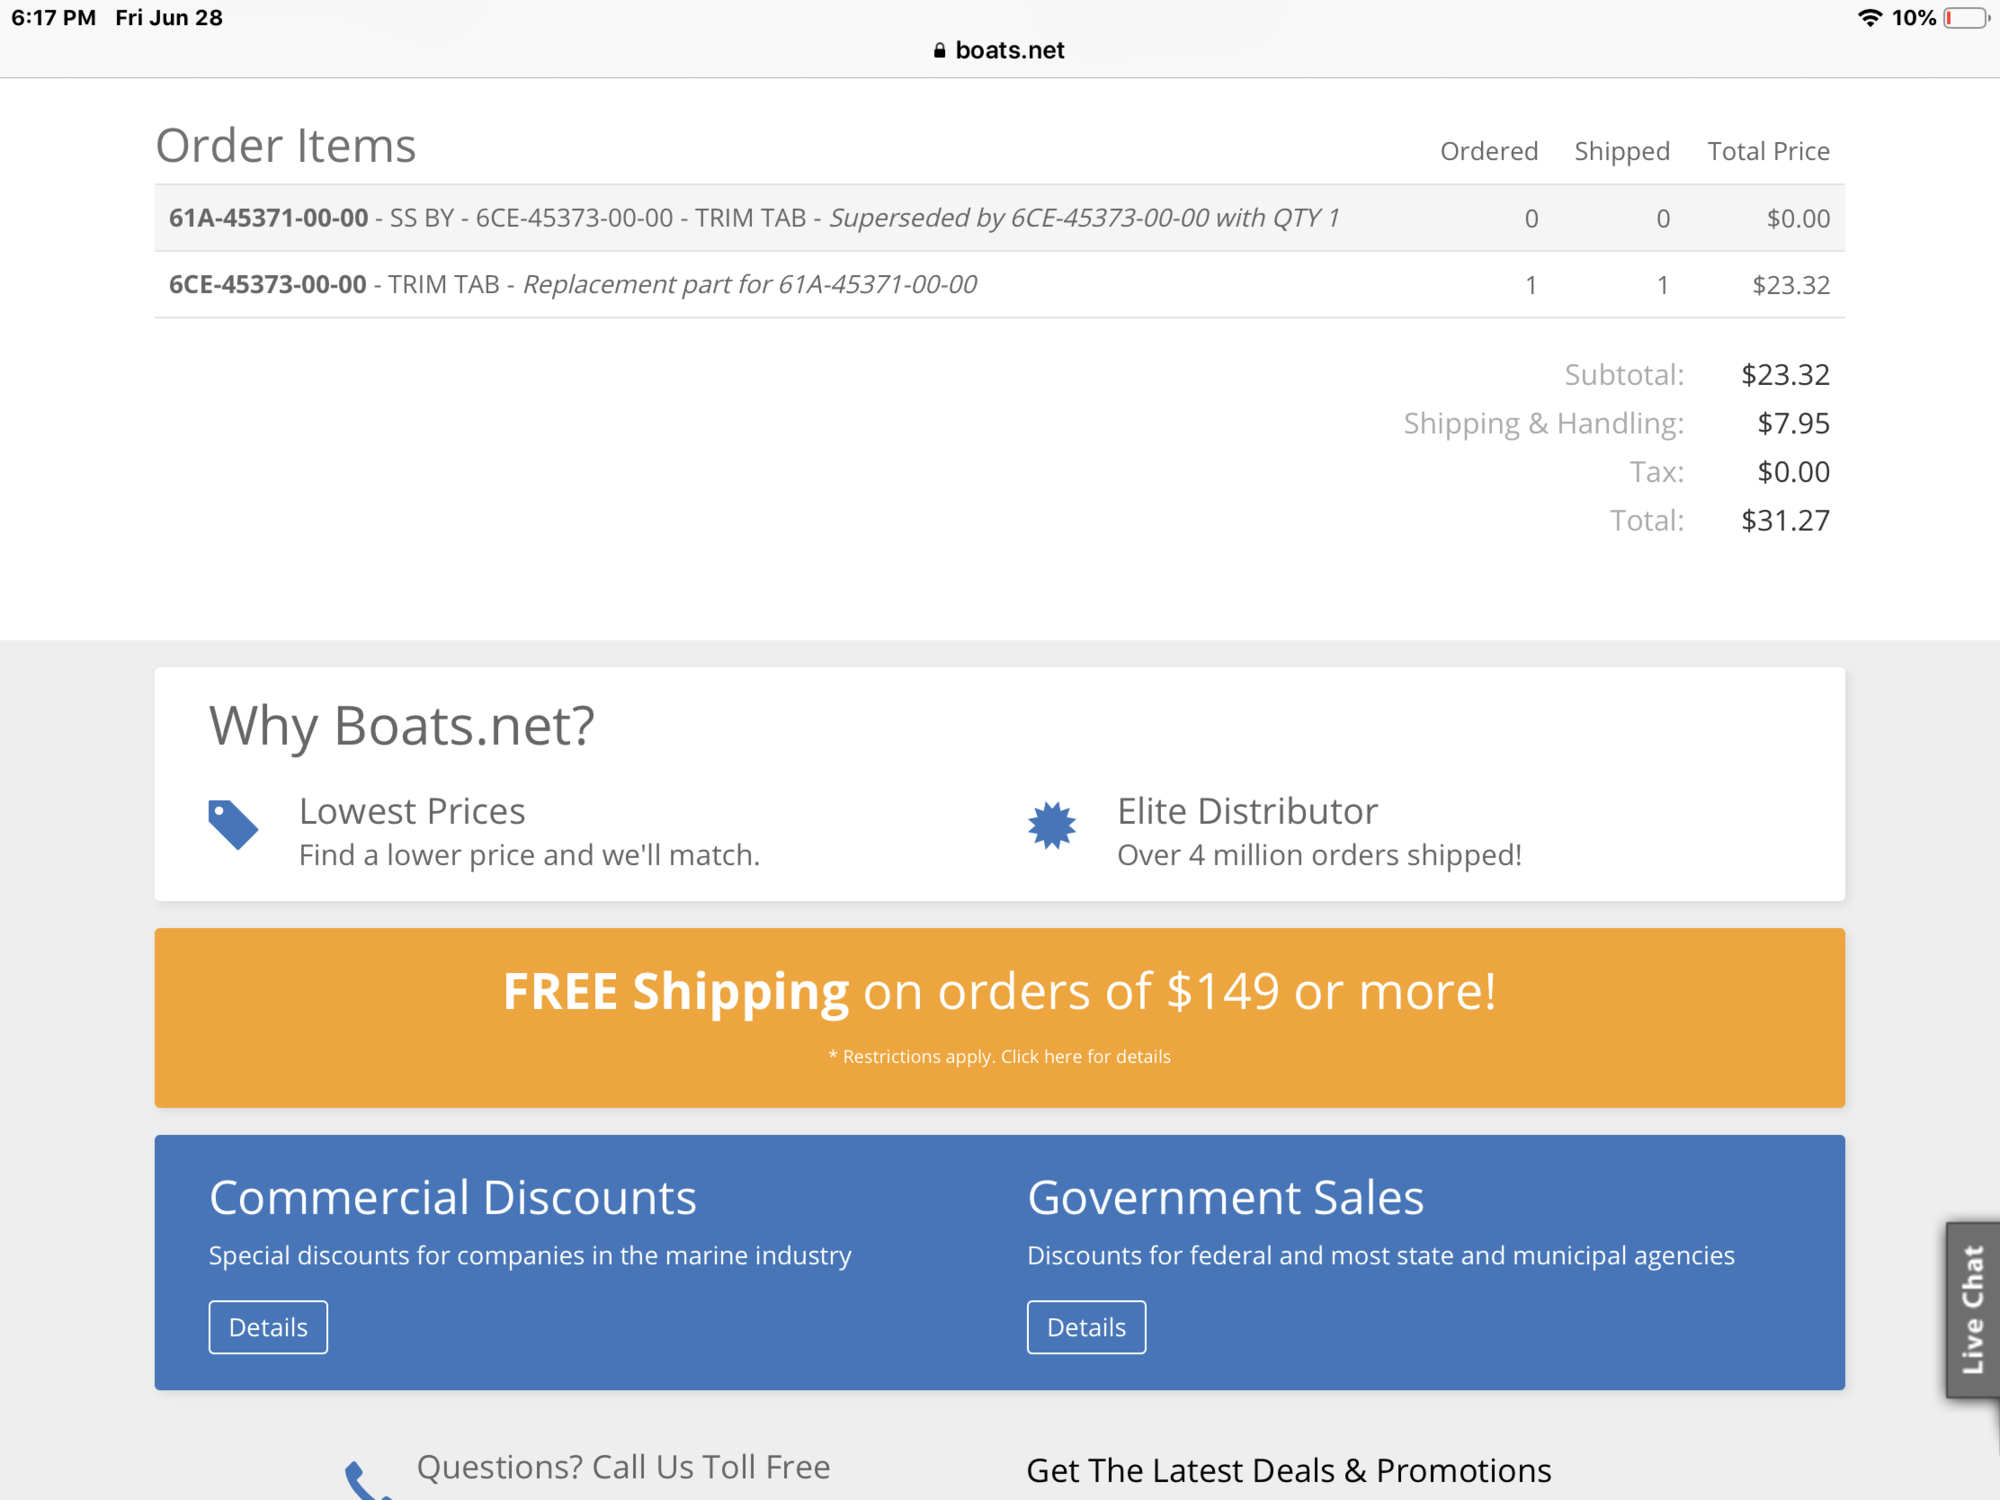The image size is (2000, 1500).
Task: Tap the lock icon beside boats.net
Action: [939, 50]
